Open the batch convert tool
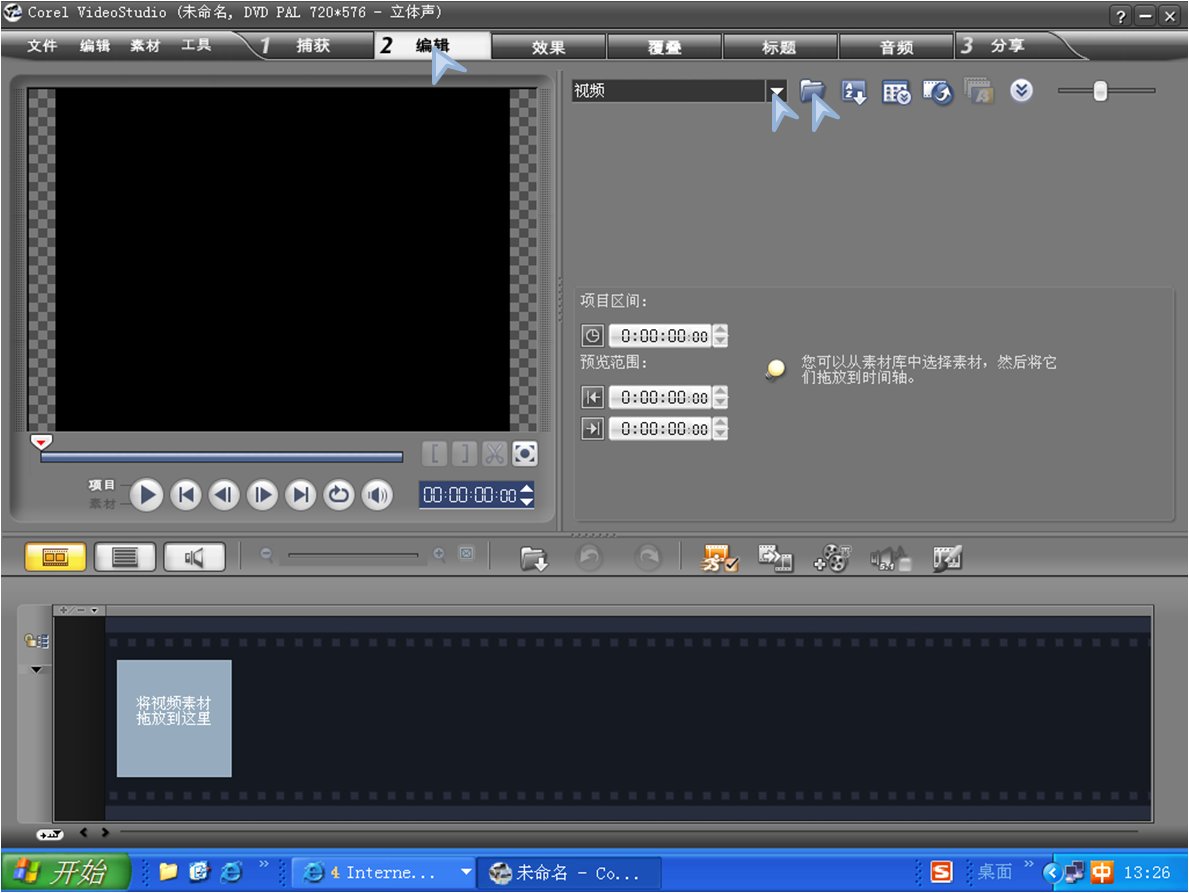 pyautogui.click(x=775, y=559)
